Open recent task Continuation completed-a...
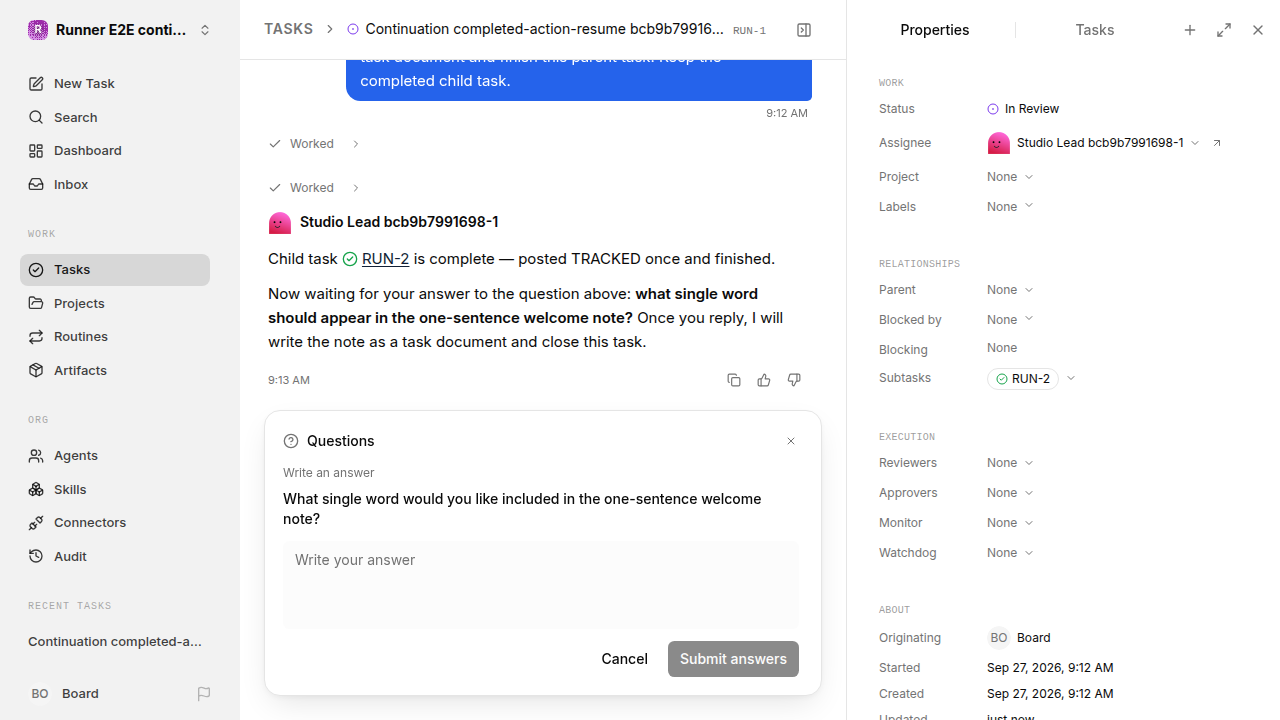Screen dimensions: 1280x720 (115, 641)
